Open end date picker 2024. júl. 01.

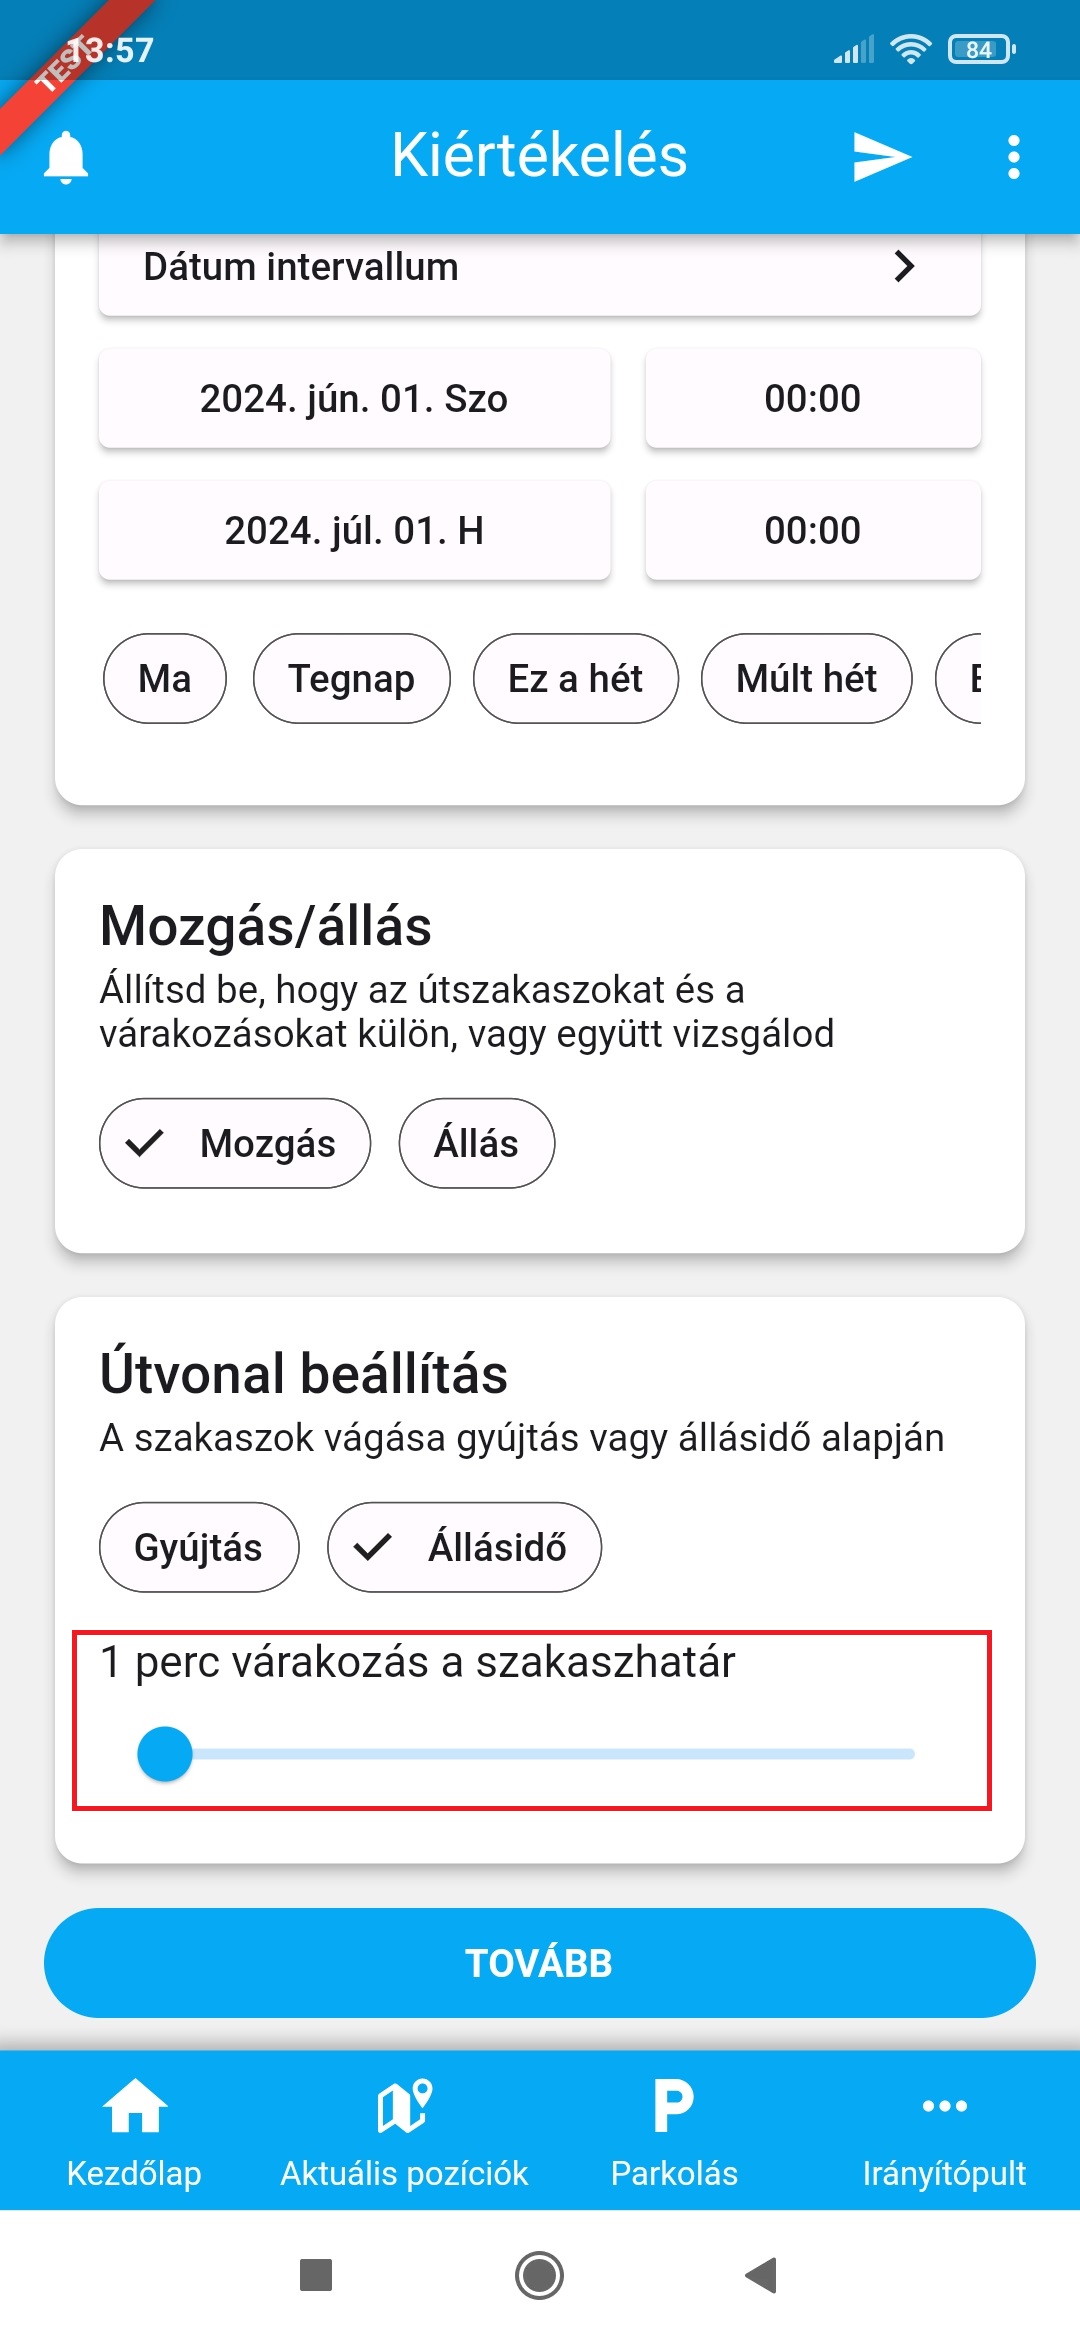tap(354, 530)
